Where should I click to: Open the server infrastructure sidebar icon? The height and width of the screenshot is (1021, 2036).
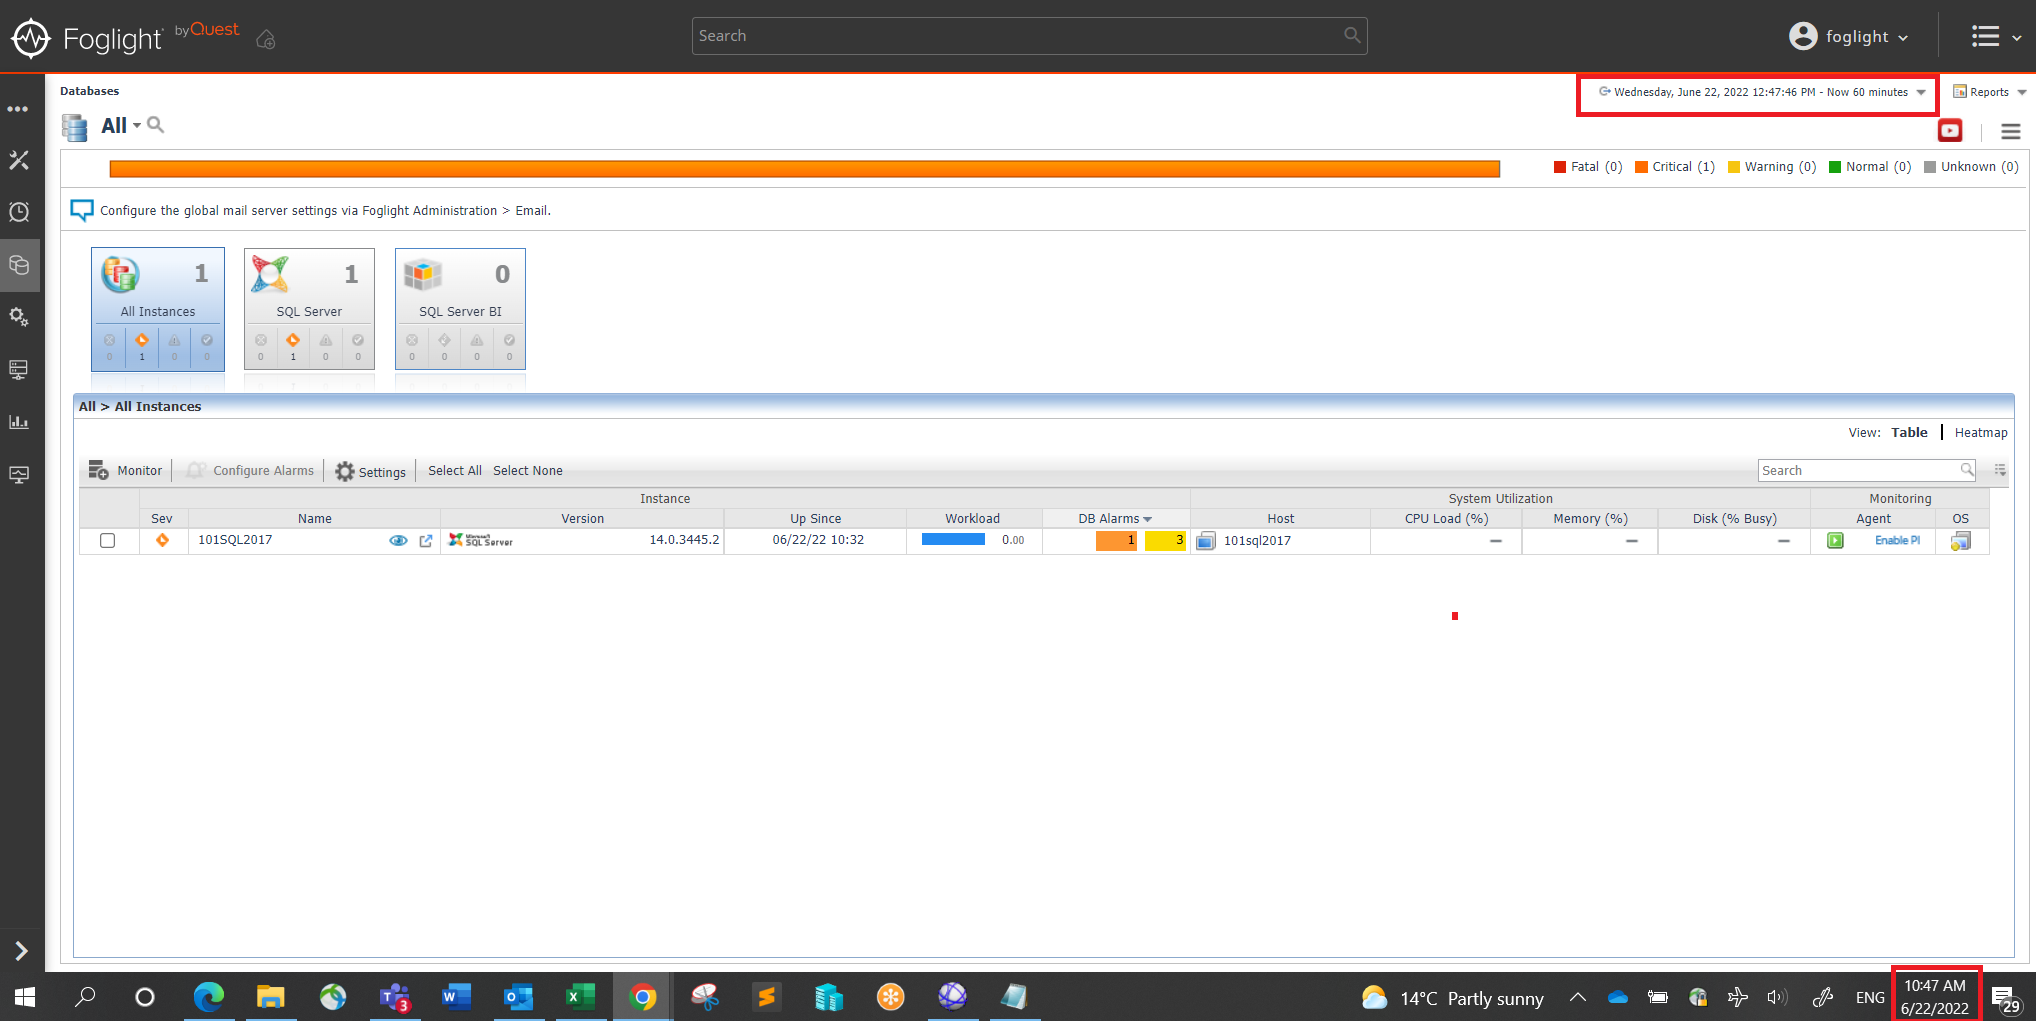[19, 369]
